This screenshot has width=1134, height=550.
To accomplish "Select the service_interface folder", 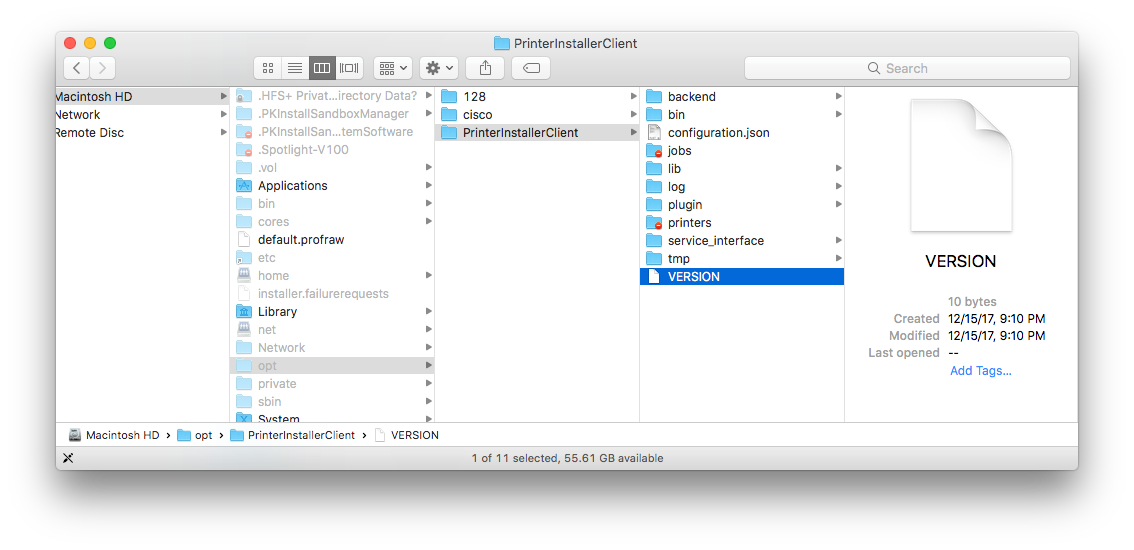I will pos(742,240).
